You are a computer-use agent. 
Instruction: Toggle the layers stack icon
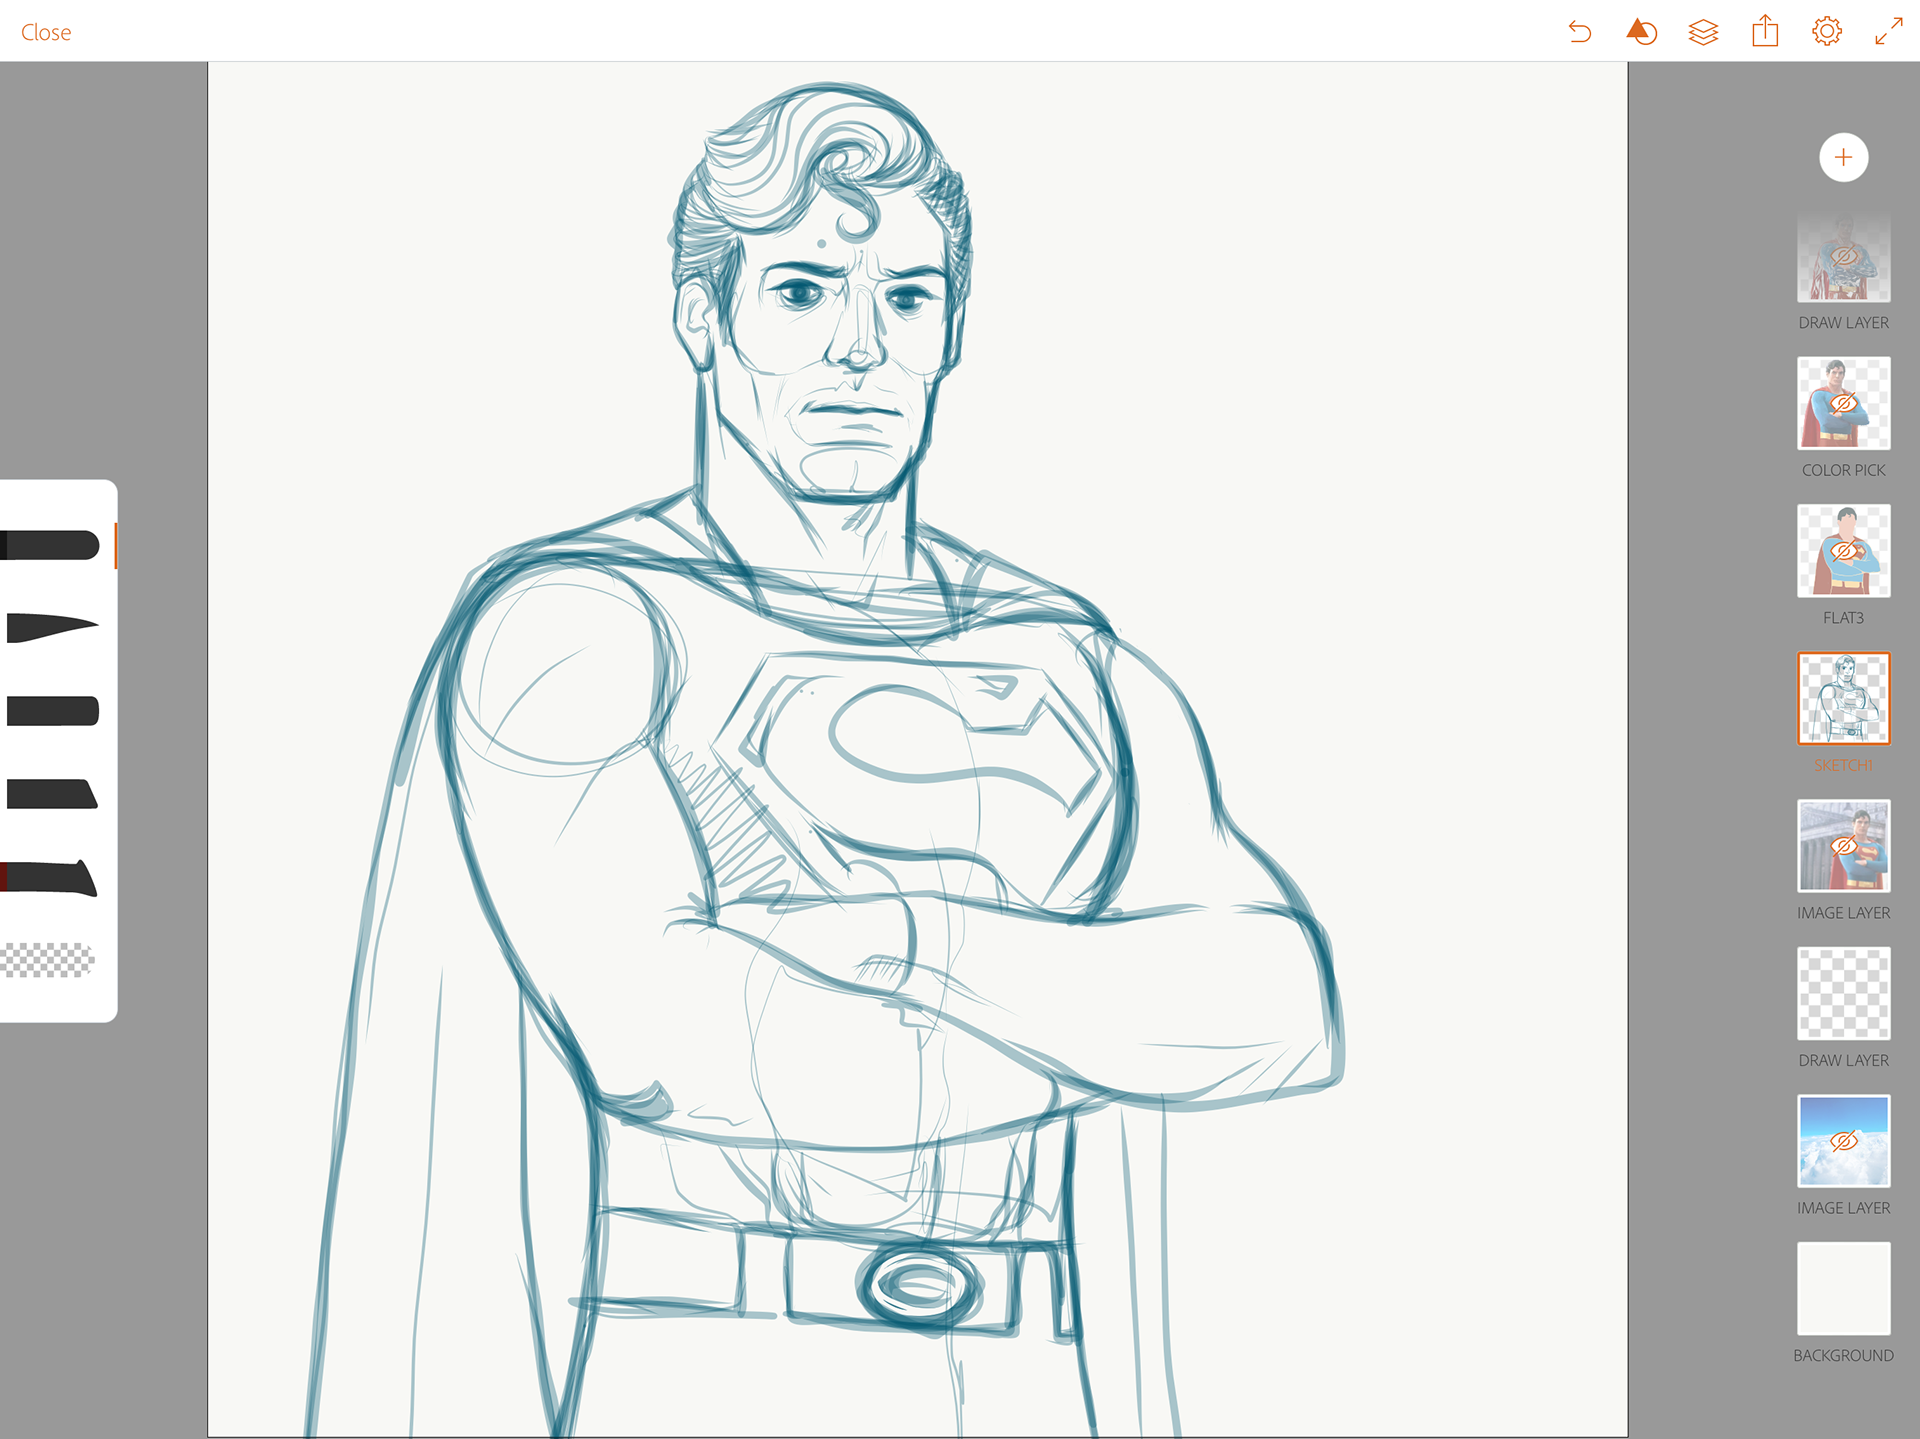click(1703, 32)
